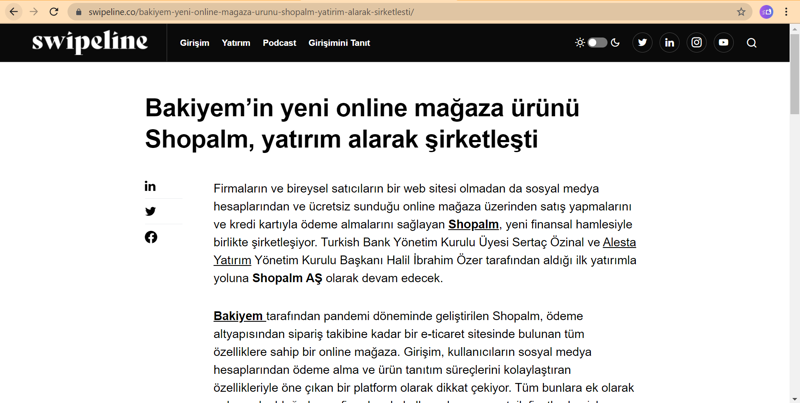The width and height of the screenshot is (800, 403).
Task: Open Swipeline's Twitter profile from header
Action: (x=642, y=43)
